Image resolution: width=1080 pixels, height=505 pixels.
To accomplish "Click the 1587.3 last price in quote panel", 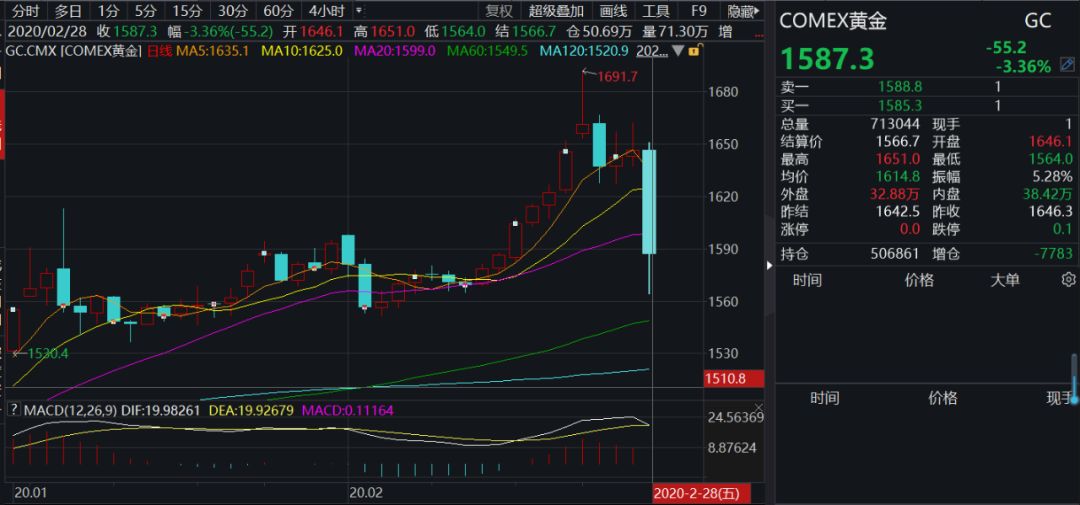I will click(x=827, y=60).
